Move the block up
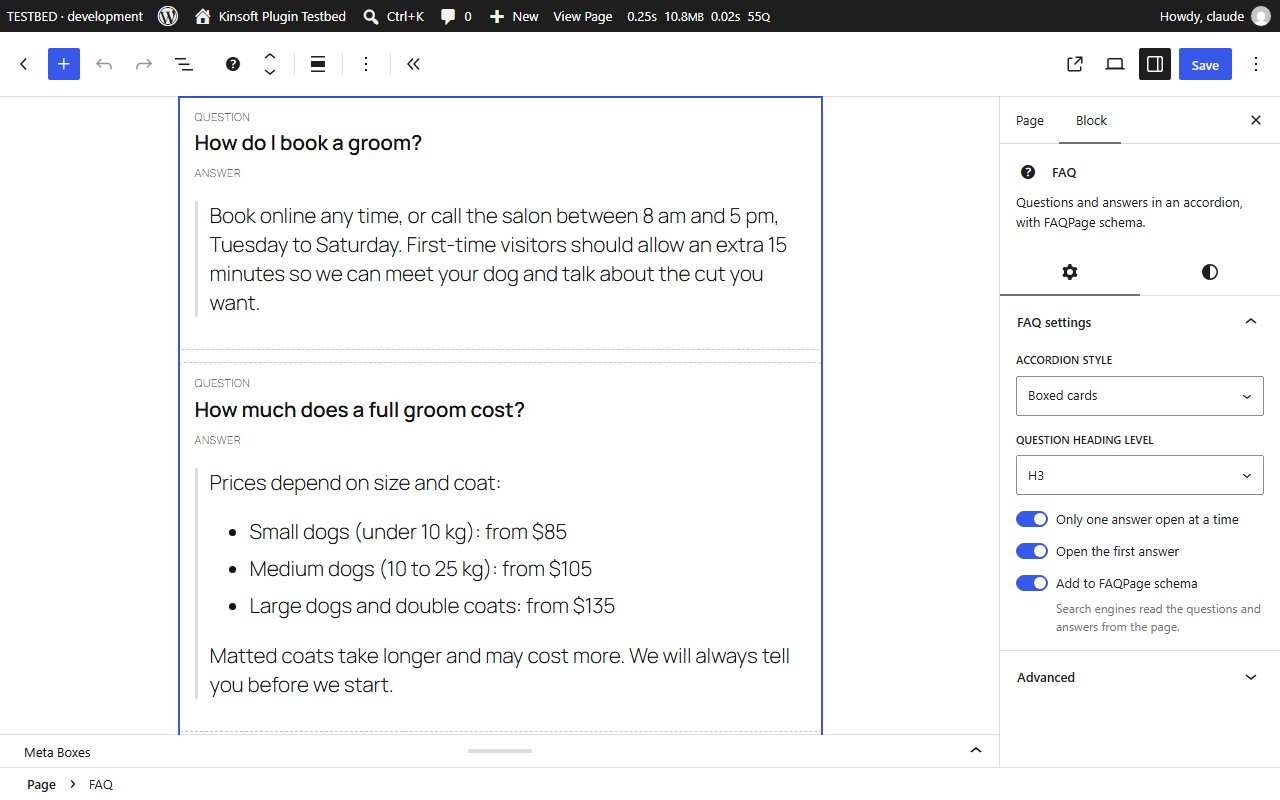 270,56
